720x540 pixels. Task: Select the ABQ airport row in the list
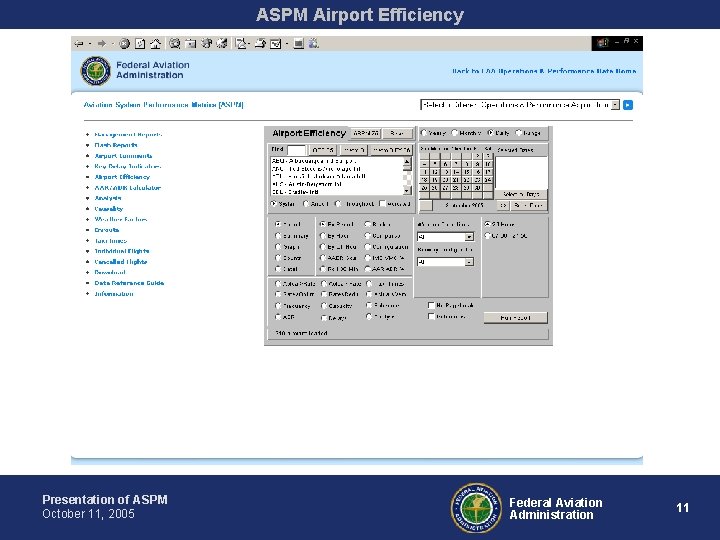(x=337, y=161)
